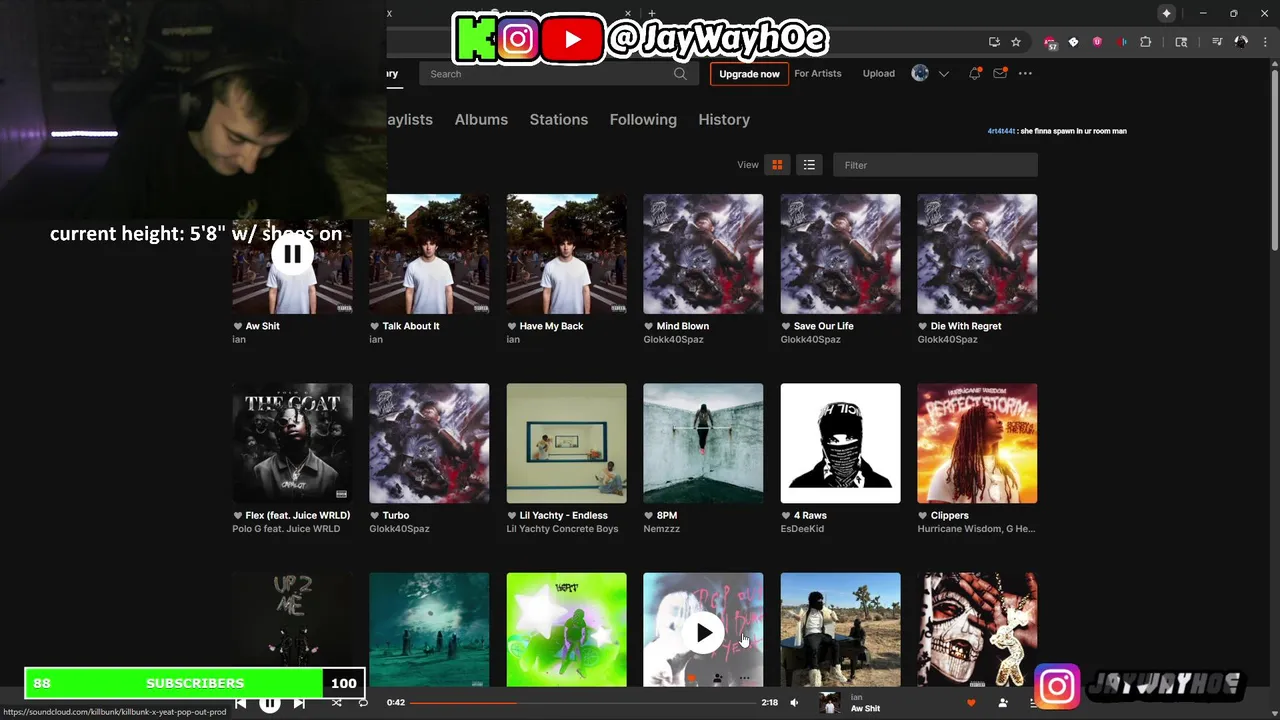The image size is (1280, 720).
Task: Open the EsDeeKid artist link
Action: pyautogui.click(x=802, y=528)
